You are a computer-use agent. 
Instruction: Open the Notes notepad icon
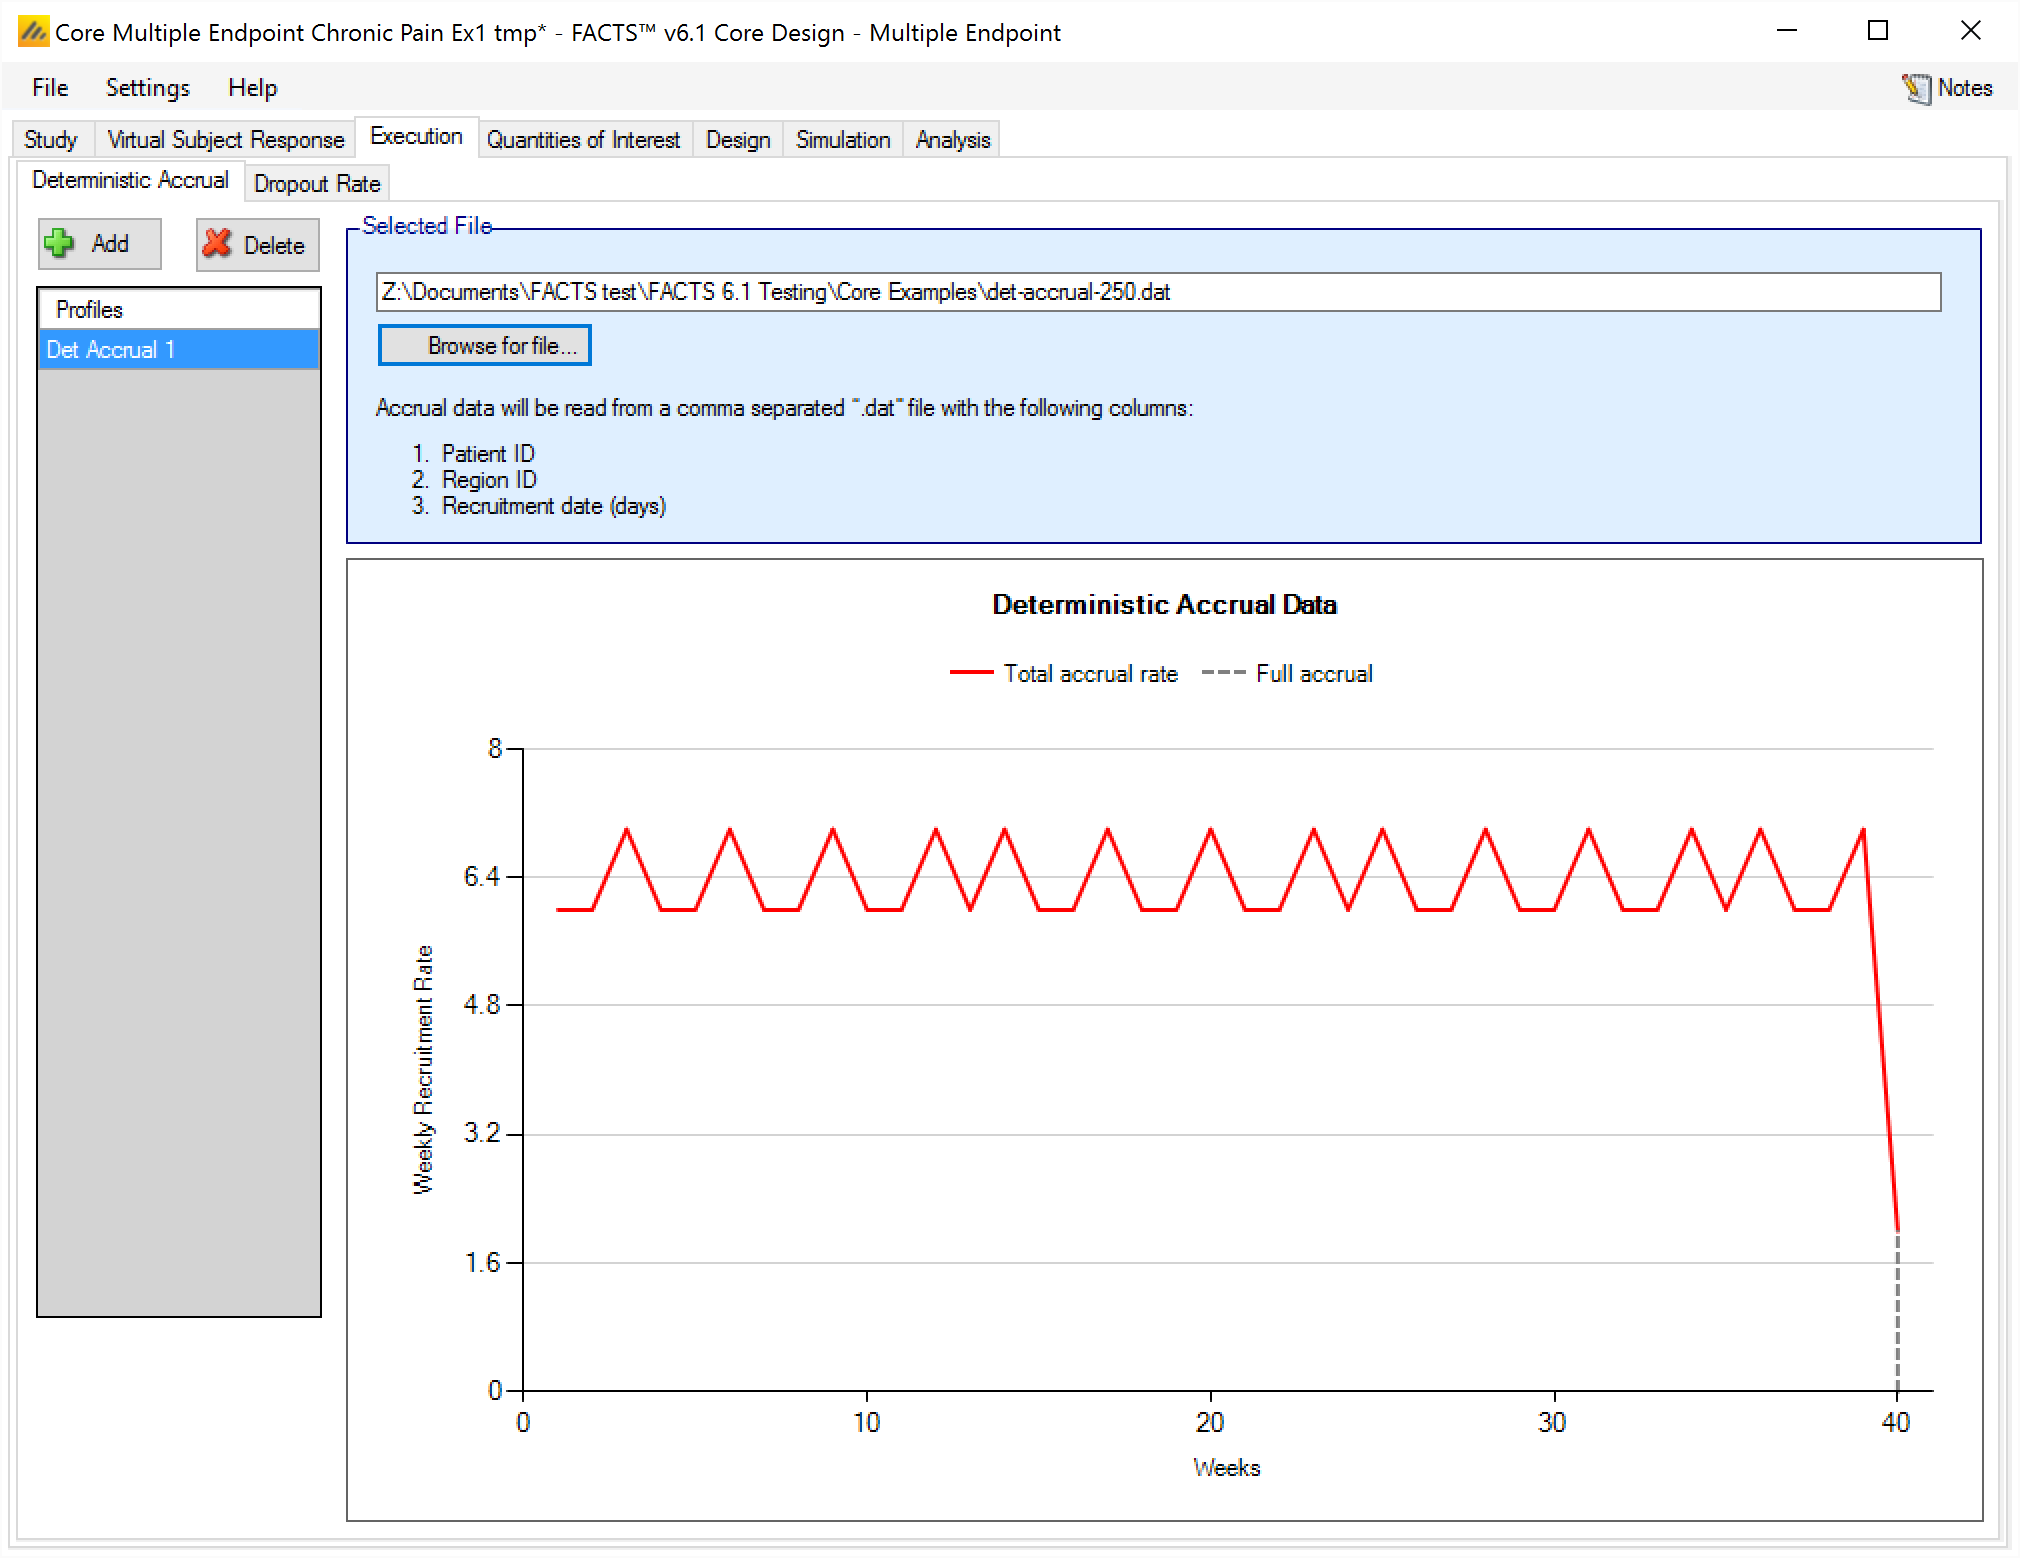(1916, 88)
